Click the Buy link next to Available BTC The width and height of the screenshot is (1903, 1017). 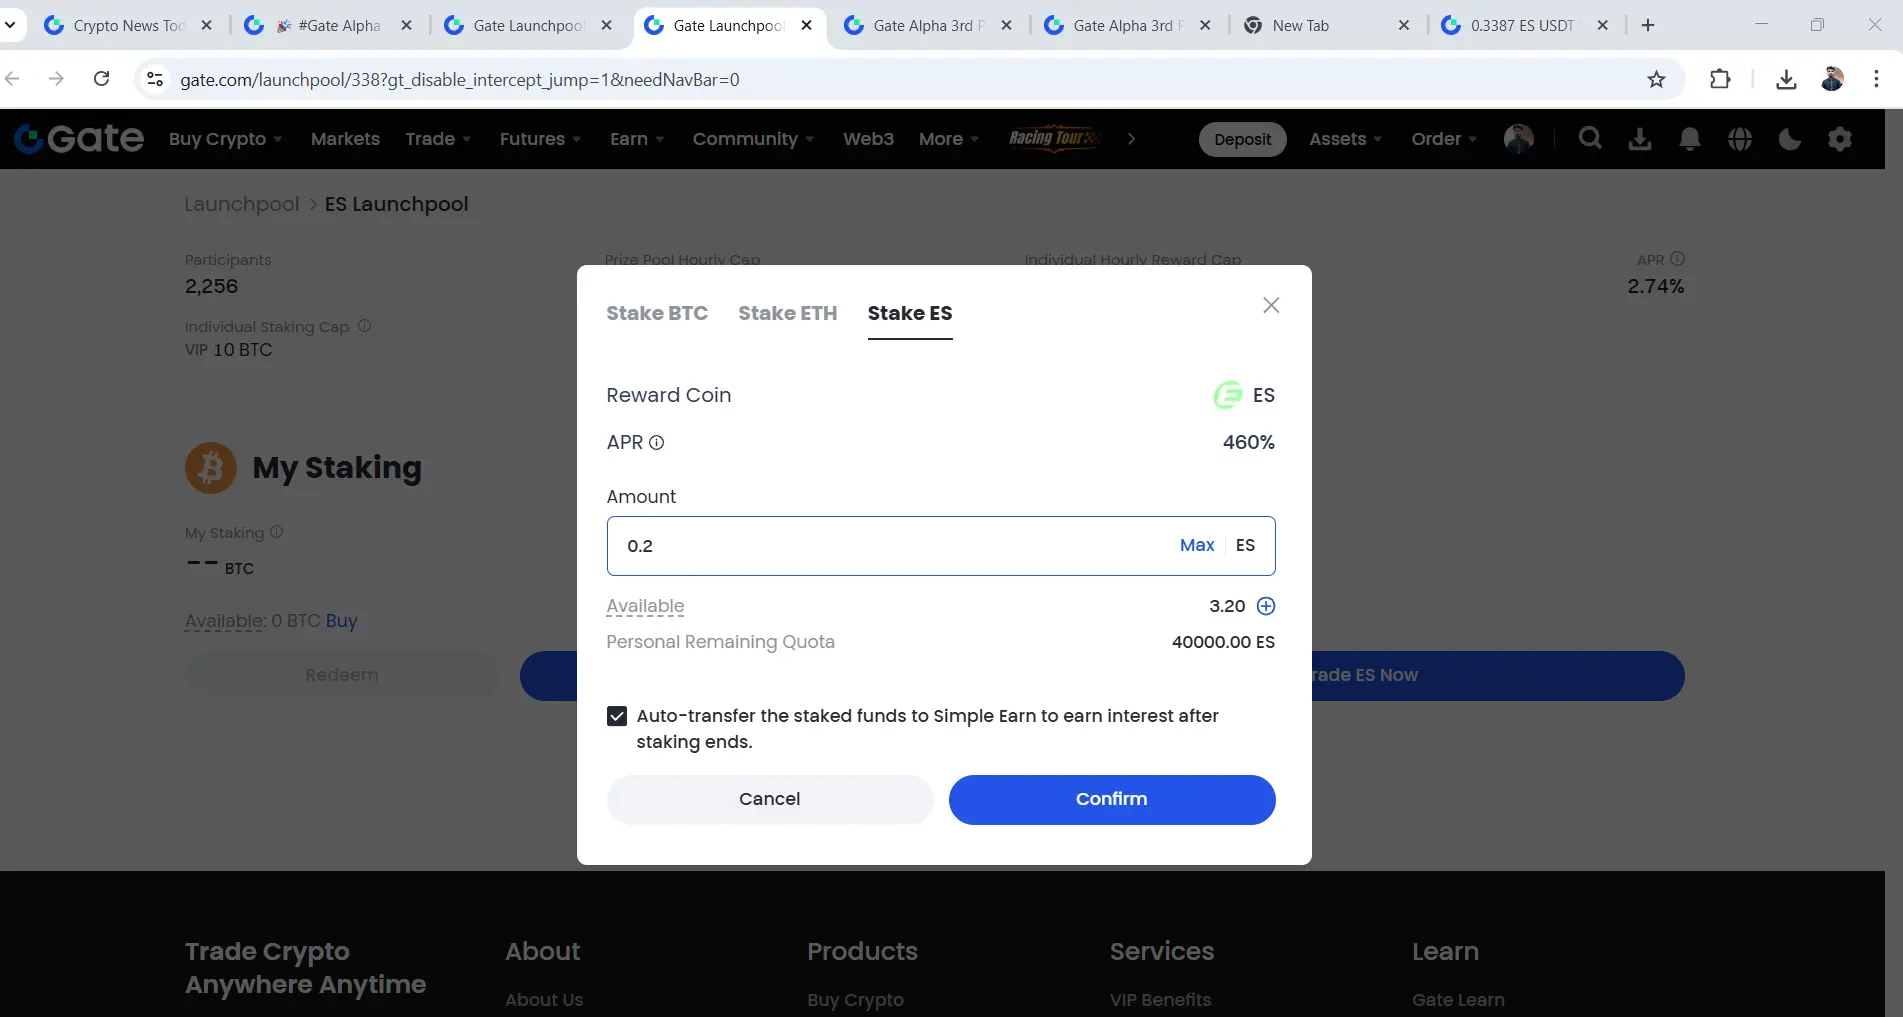coord(341,621)
